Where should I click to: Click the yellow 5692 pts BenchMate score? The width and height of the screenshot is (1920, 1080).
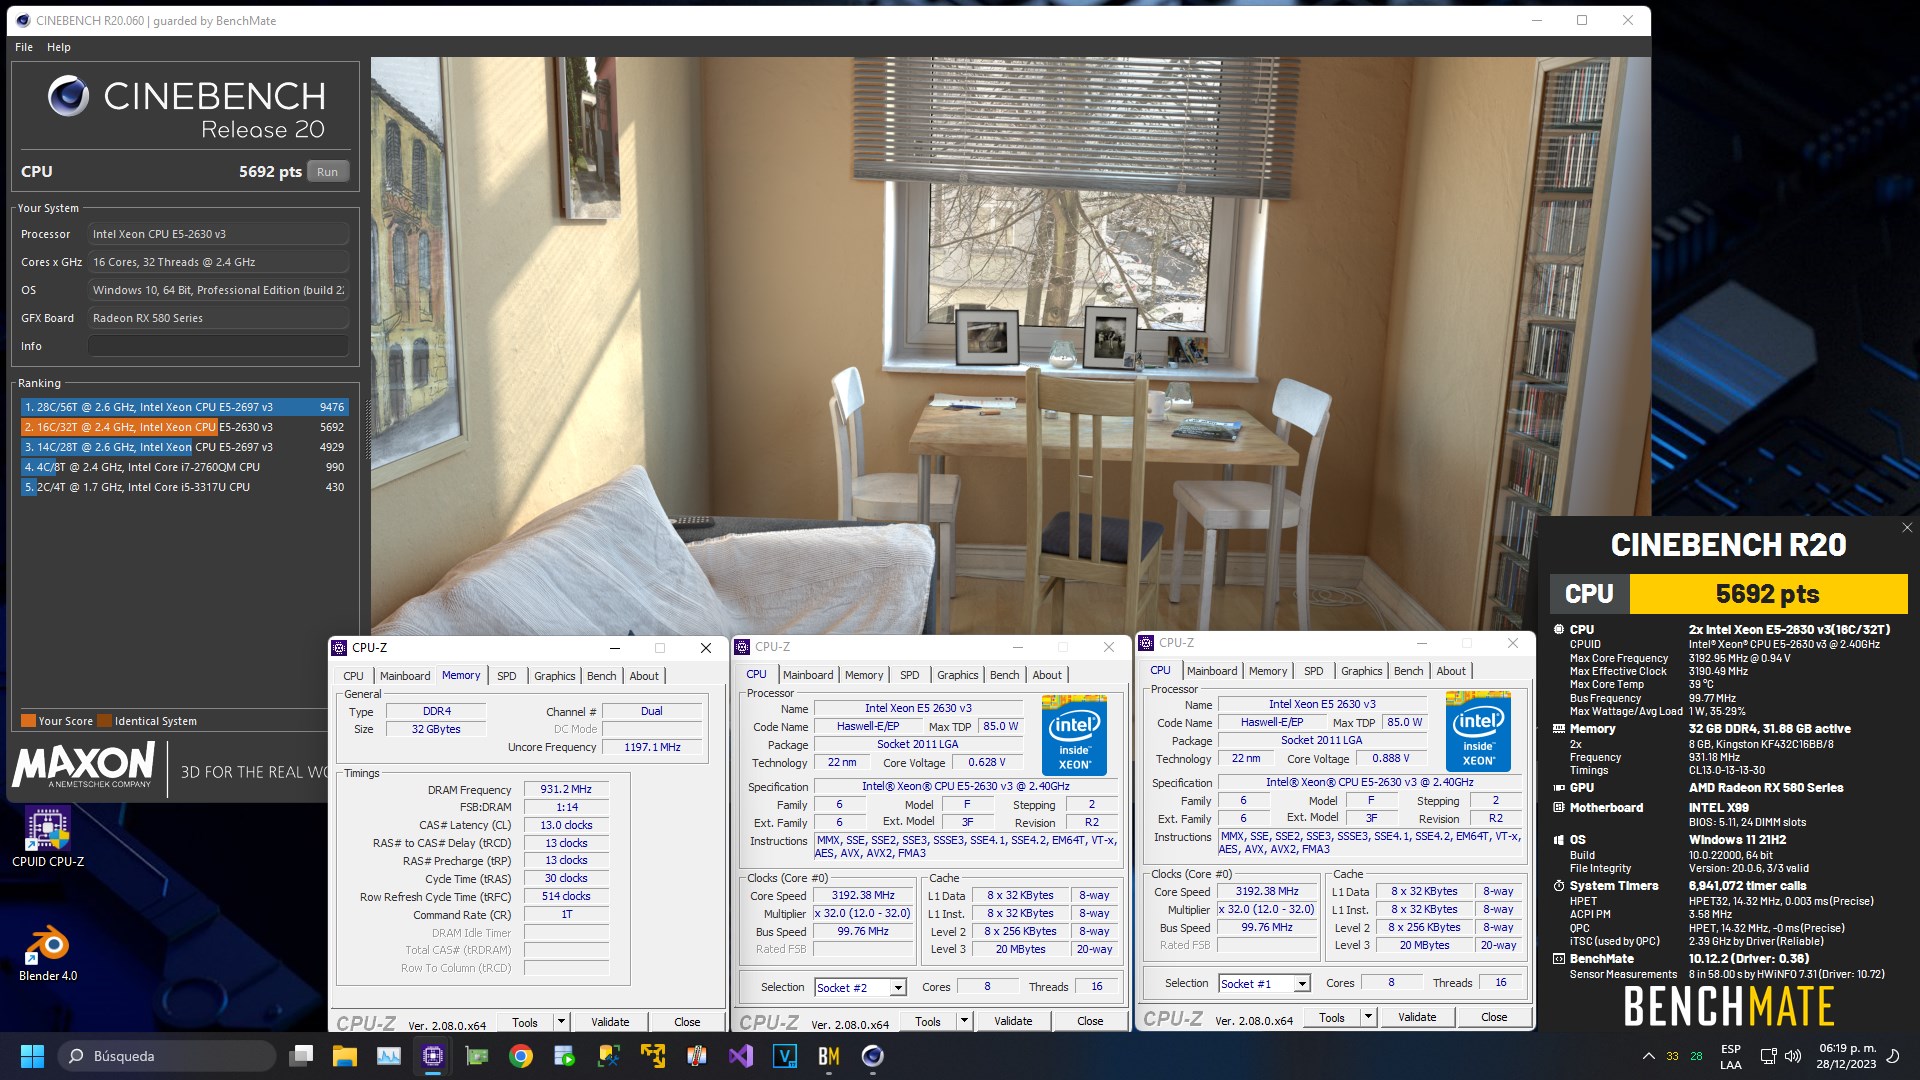(1768, 594)
